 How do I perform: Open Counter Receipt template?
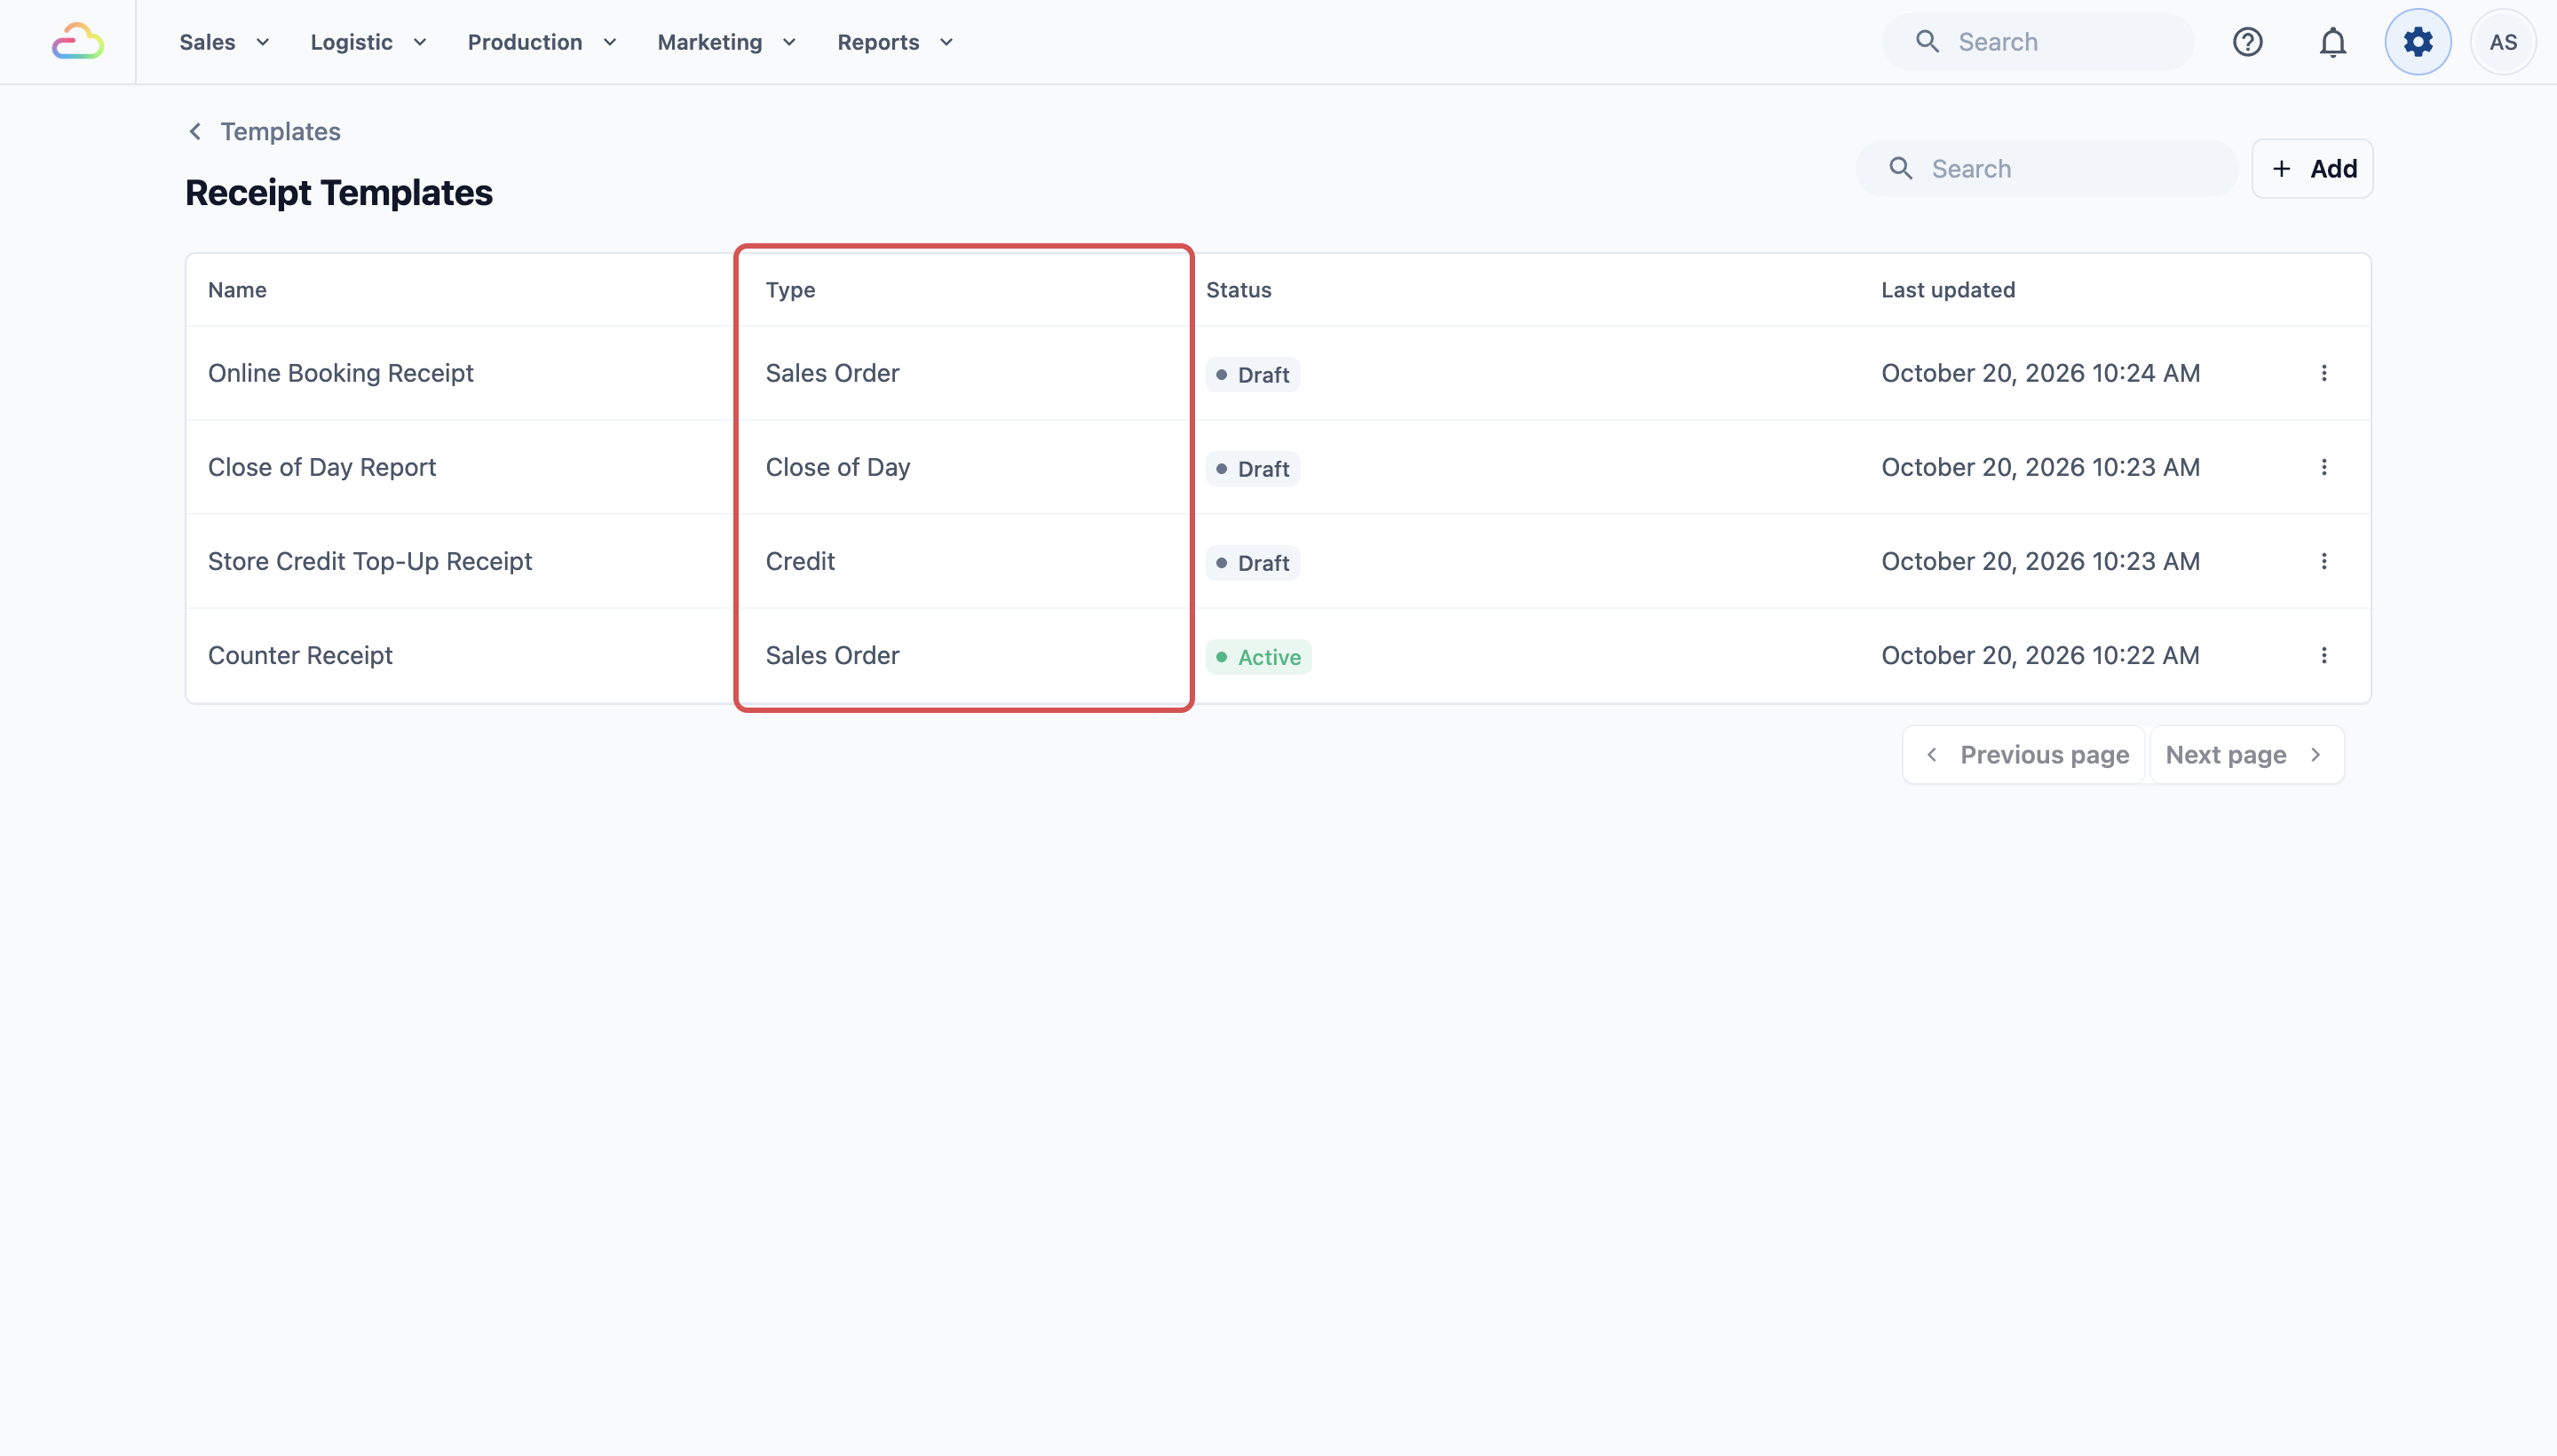300,655
